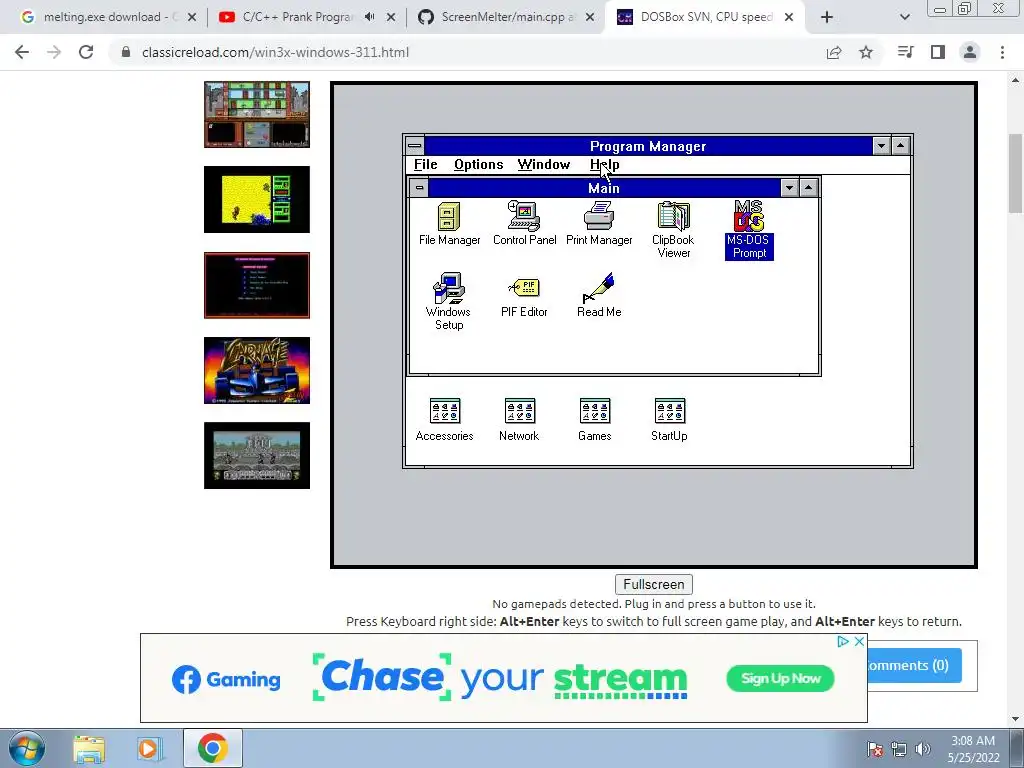This screenshot has height=768, width=1024.
Task: Click the page vertical scrollbar thumb
Action: click(x=1016, y=173)
